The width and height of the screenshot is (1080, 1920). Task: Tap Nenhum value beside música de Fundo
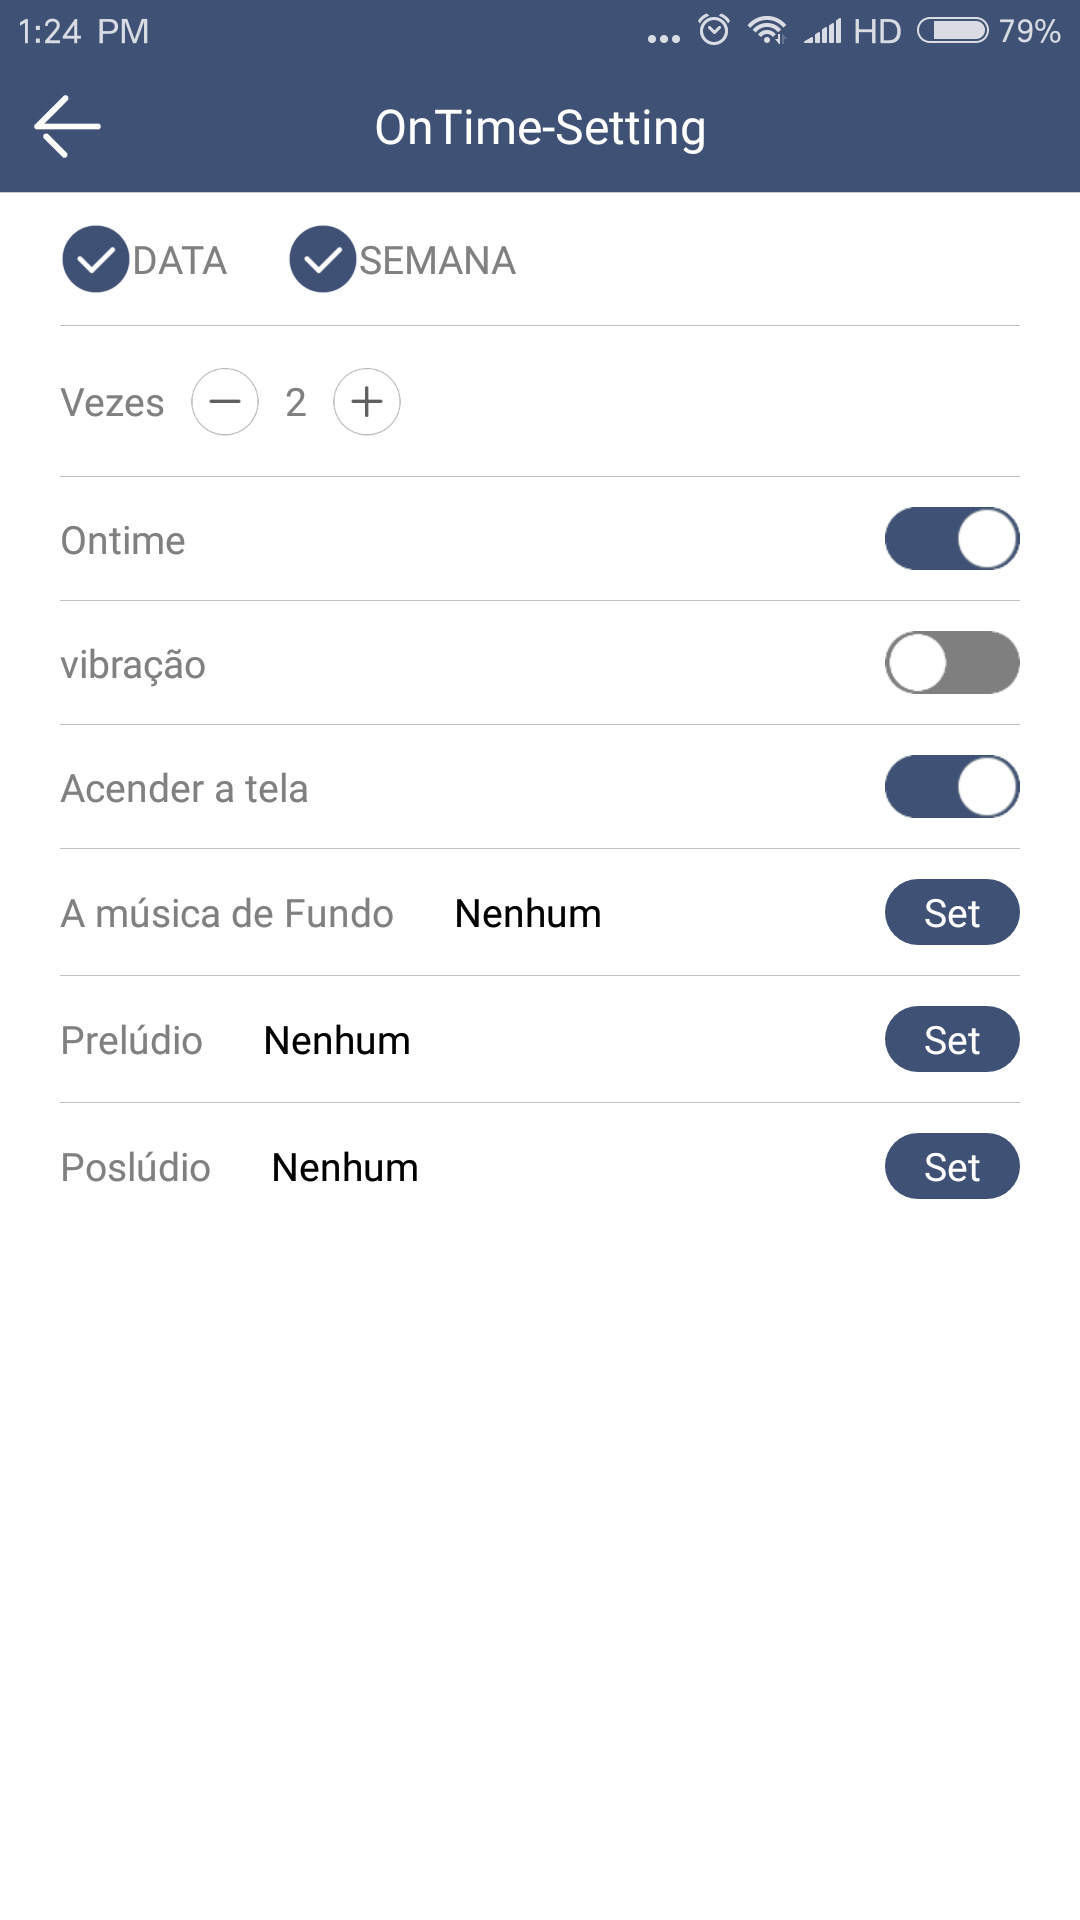coord(528,914)
